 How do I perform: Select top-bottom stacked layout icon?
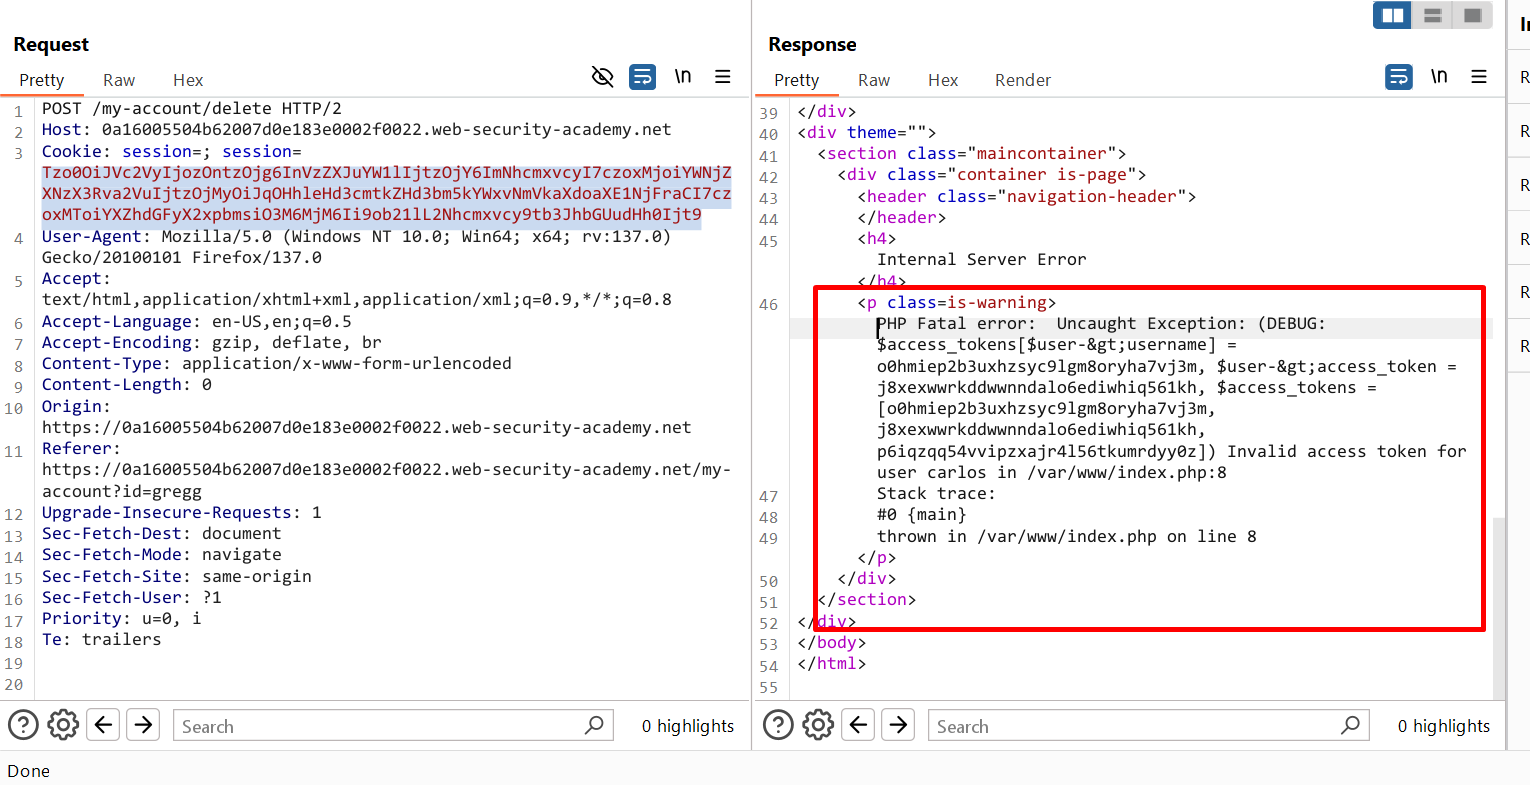[x=1432, y=15]
